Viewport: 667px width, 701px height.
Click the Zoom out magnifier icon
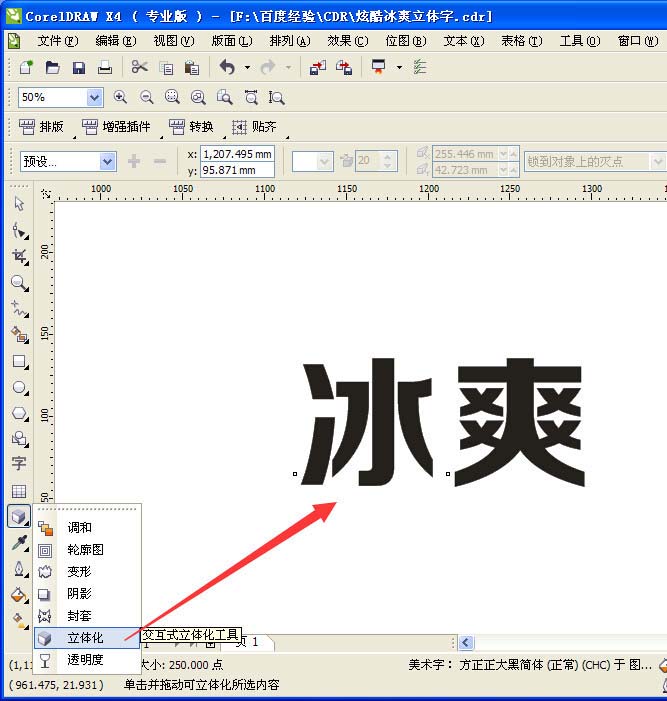pos(146,97)
